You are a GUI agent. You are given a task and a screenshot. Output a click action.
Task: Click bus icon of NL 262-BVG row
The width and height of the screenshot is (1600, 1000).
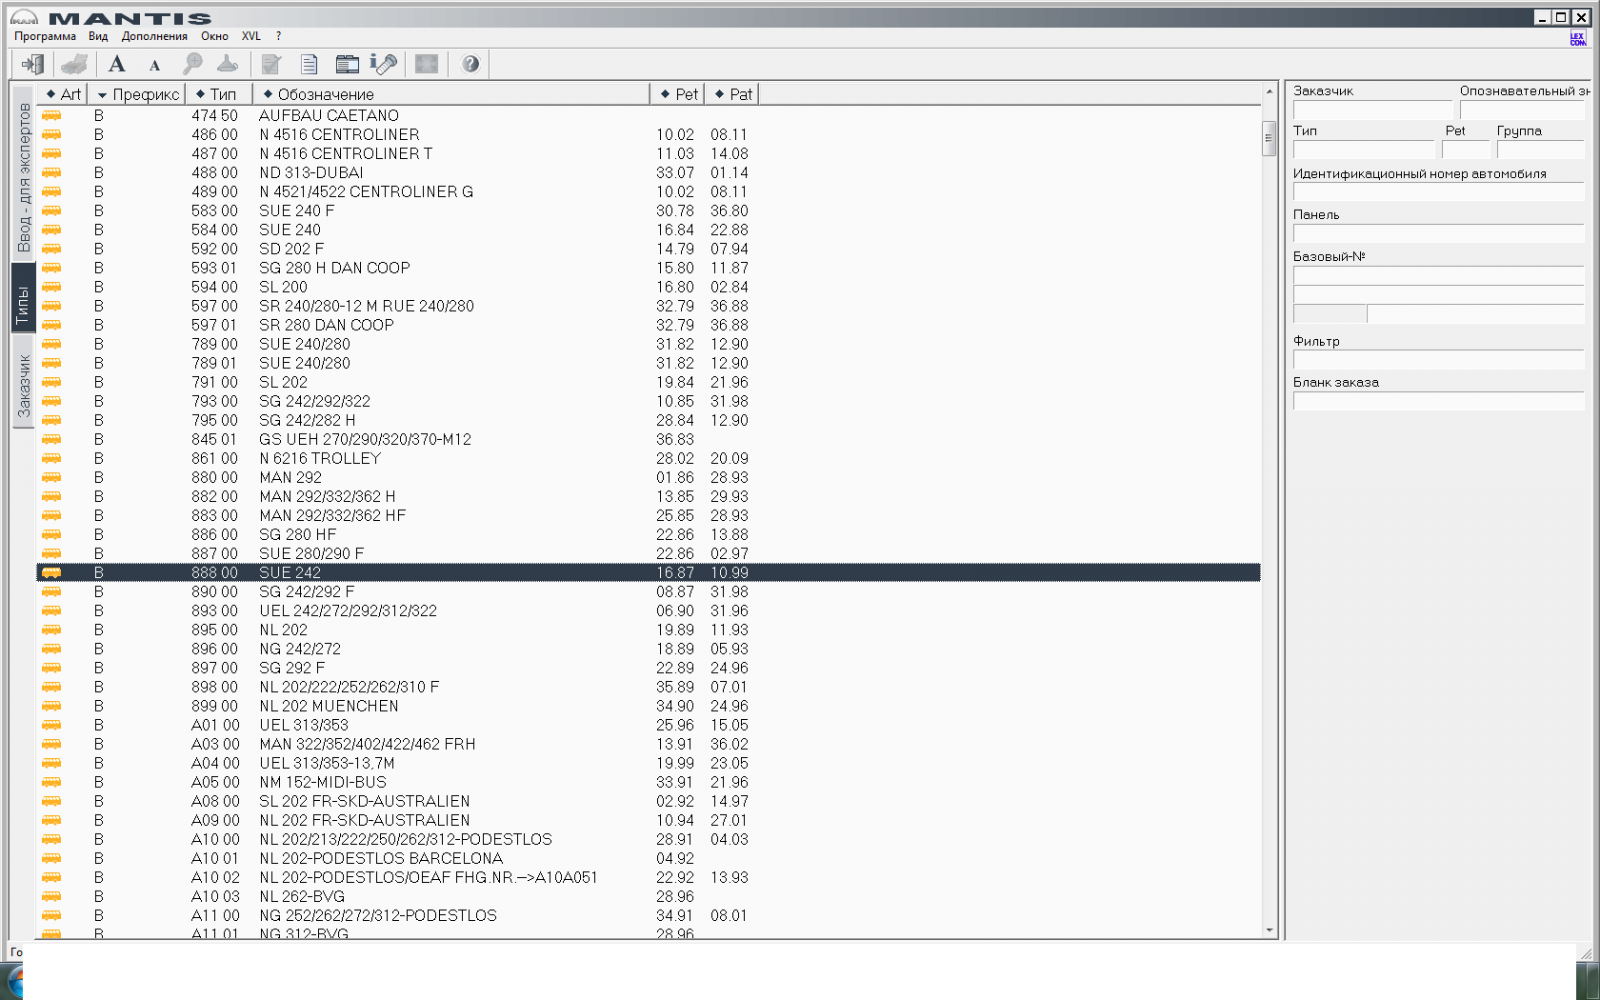[52, 897]
